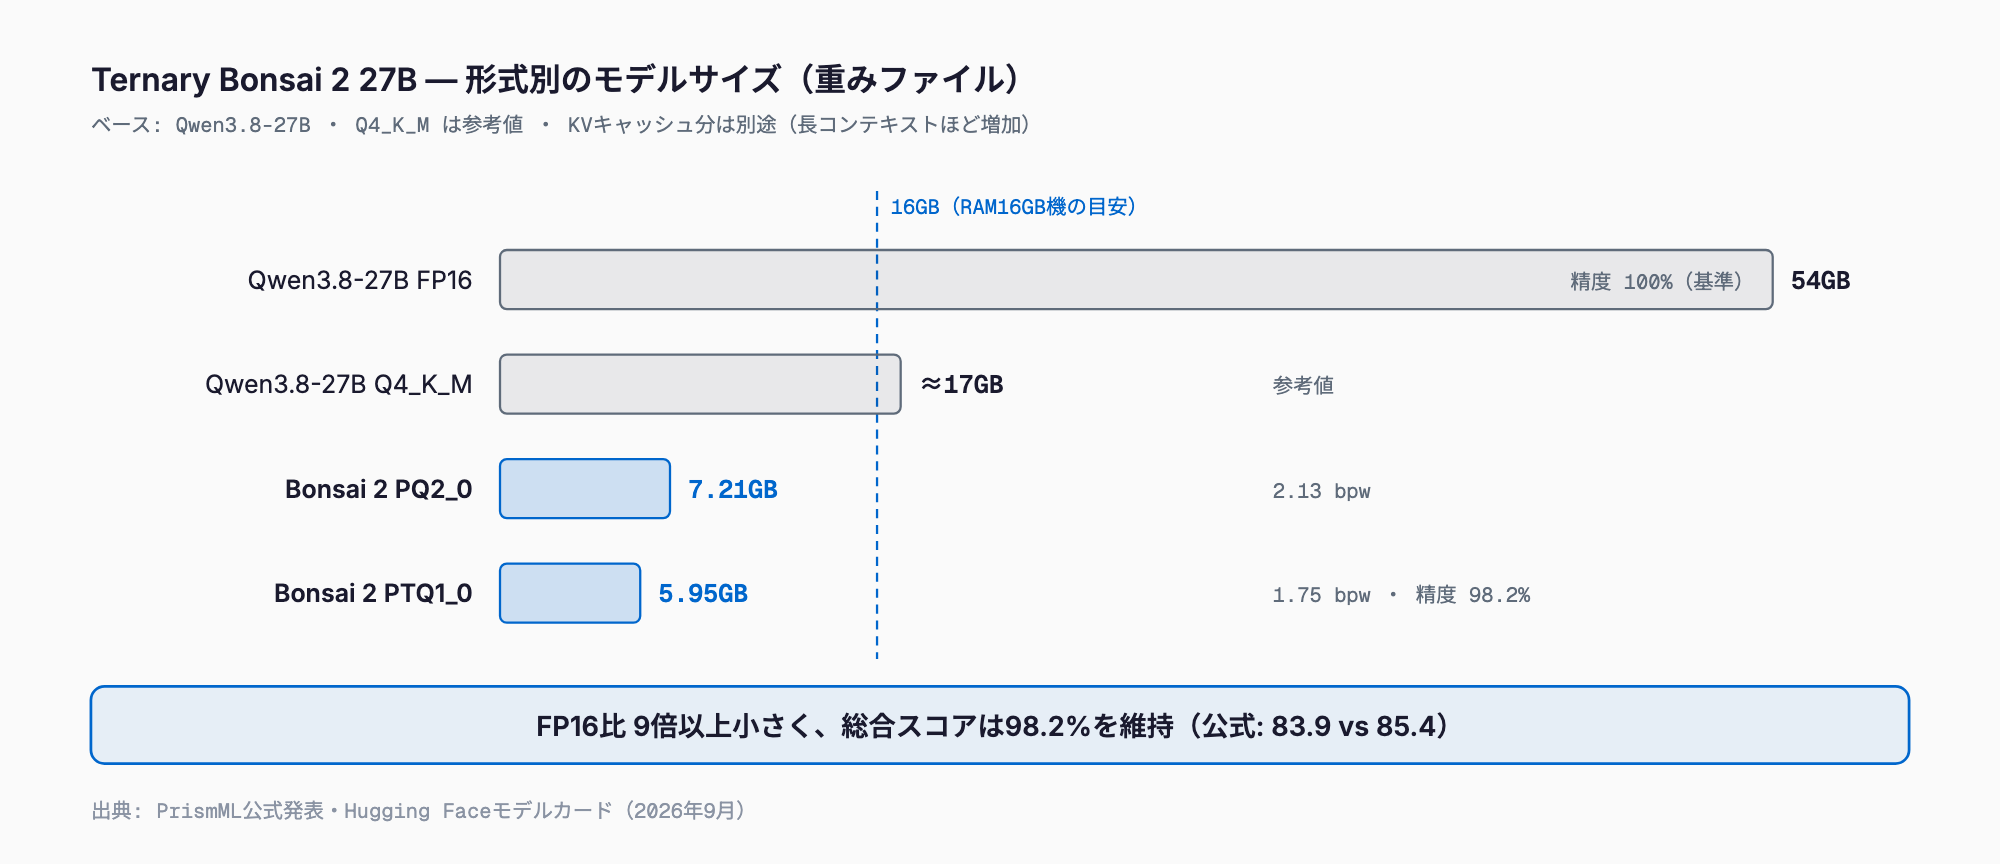Select the 'Bonsai 2 PTQ1_0' row label
The image size is (2000, 864).
click(373, 593)
